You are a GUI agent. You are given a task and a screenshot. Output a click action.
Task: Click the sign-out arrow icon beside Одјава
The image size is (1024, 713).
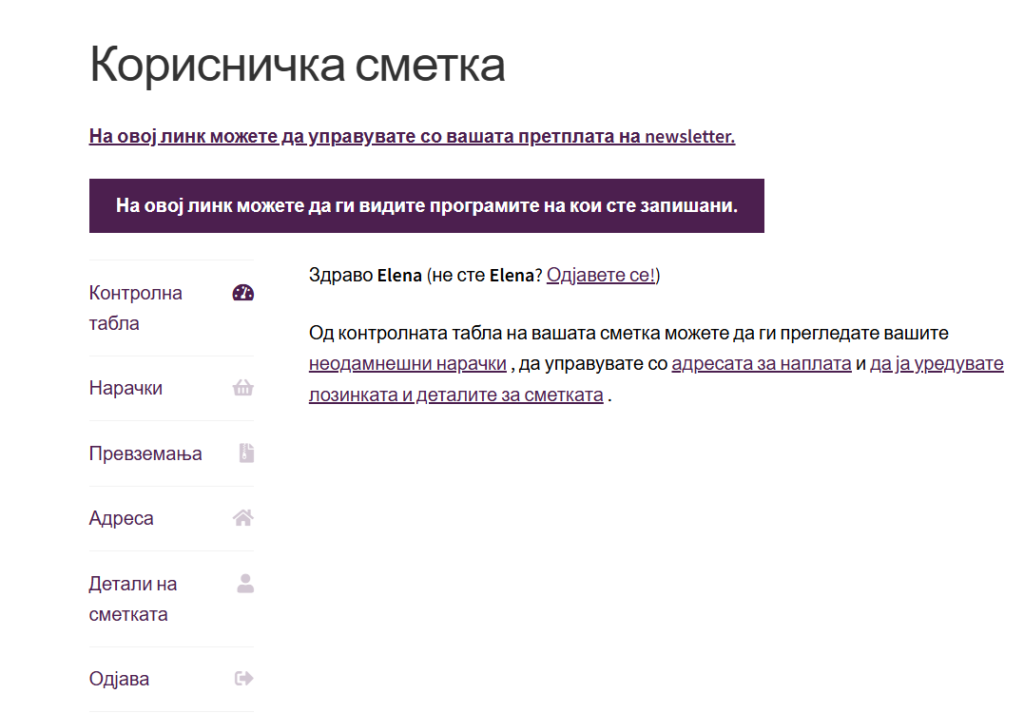pyautogui.click(x=243, y=679)
